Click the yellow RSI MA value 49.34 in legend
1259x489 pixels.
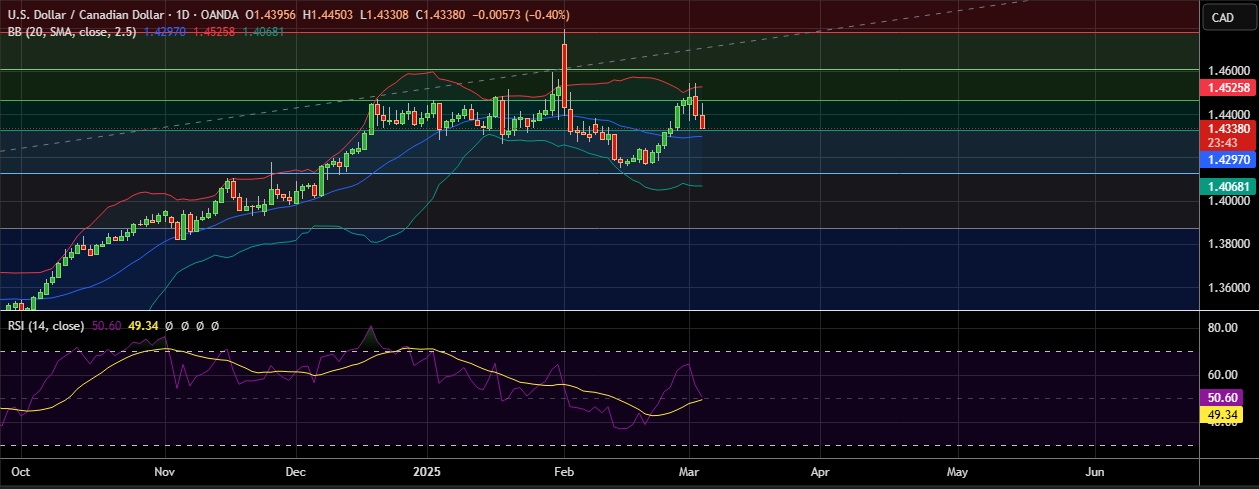point(144,326)
